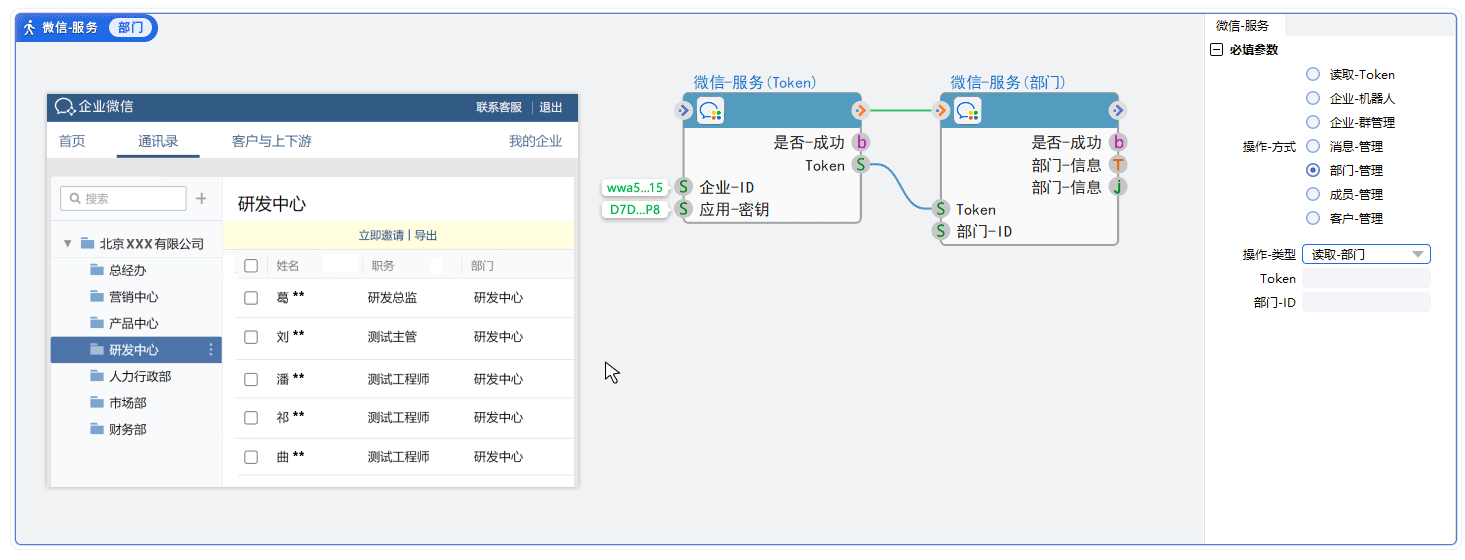Viewport: 1465px width, 560px height.
Task: Click the plus icon beside search box
Action: 201,198
